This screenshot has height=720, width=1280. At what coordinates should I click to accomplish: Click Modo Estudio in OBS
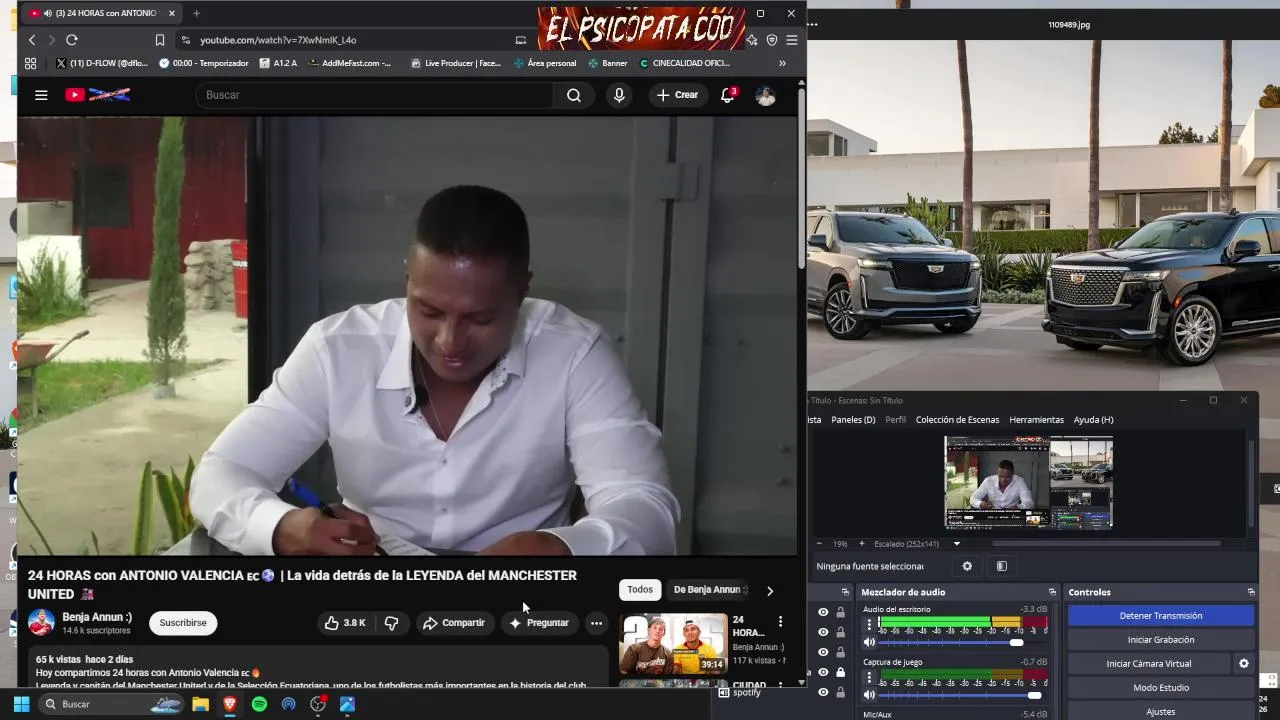click(1161, 688)
